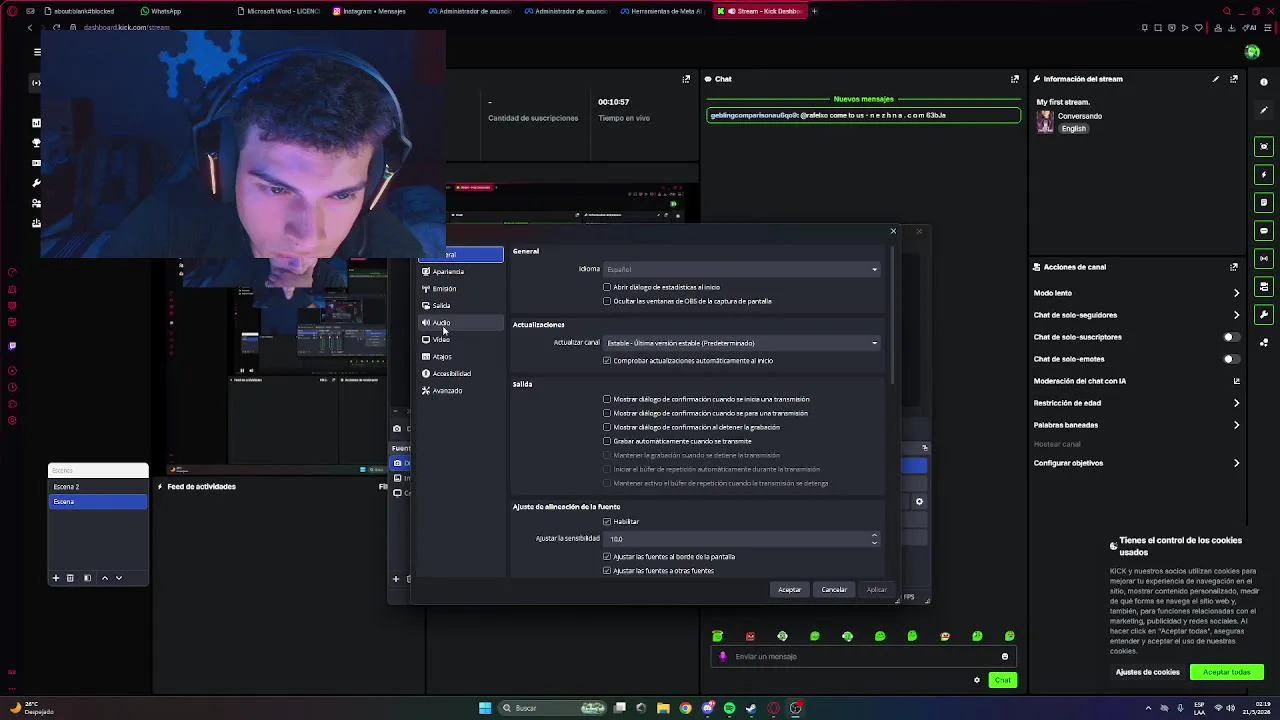Click the Nuevos mensajes chat banner
This screenshot has width=1280, height=720.
point(863,99)
